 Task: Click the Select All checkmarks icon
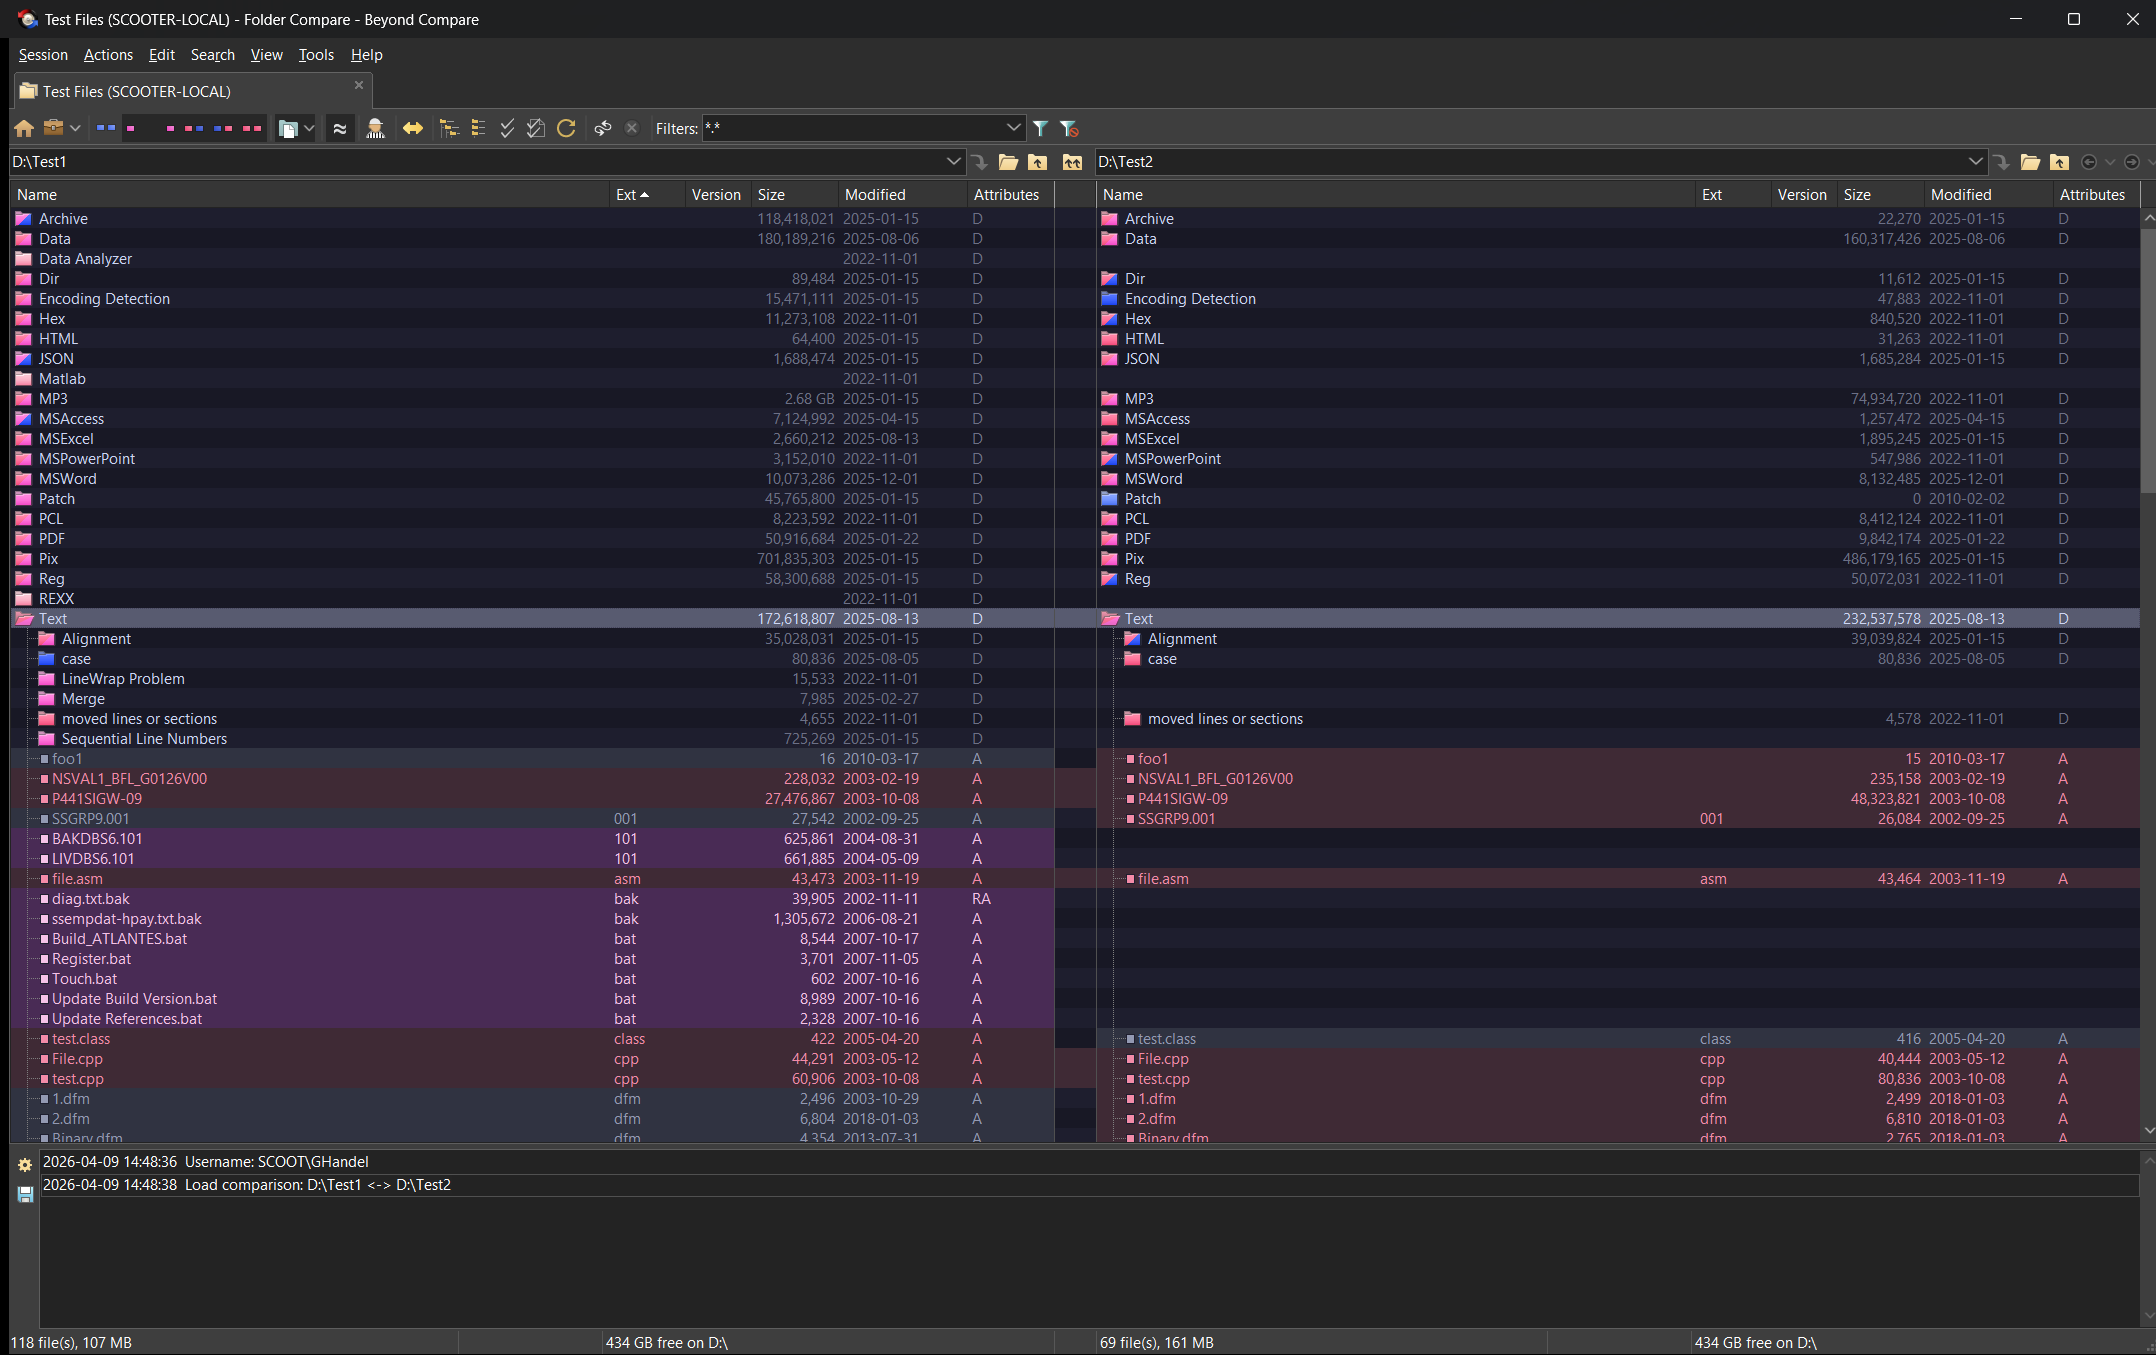(507, 128)
